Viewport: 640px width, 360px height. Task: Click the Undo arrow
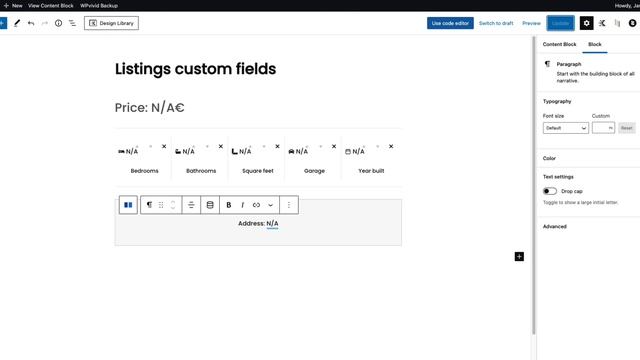click(31, 23)
